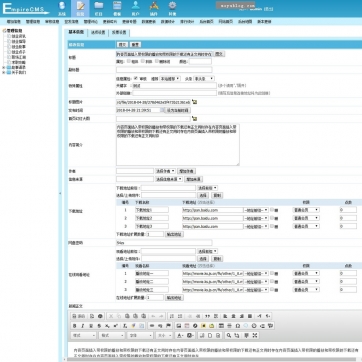The height and width of the screenshot is (362, 362).
Task: Open member permission dropdown in download row 1
Action: pos(306,210)
